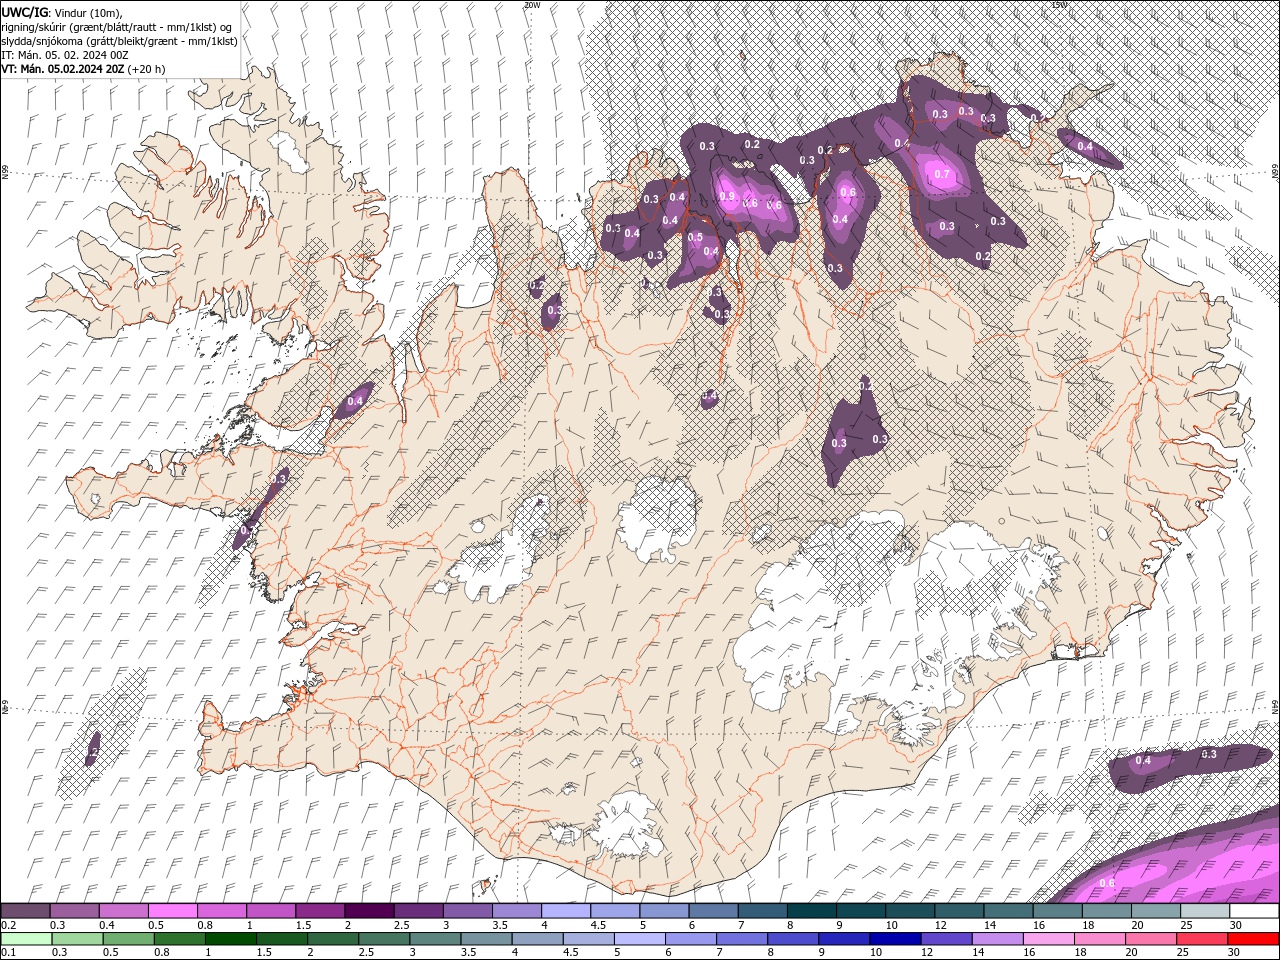Select the lower legend swatch between 25 and 30
Image resolution: width=1280 pixels, height=960 pixels.
1202,939
